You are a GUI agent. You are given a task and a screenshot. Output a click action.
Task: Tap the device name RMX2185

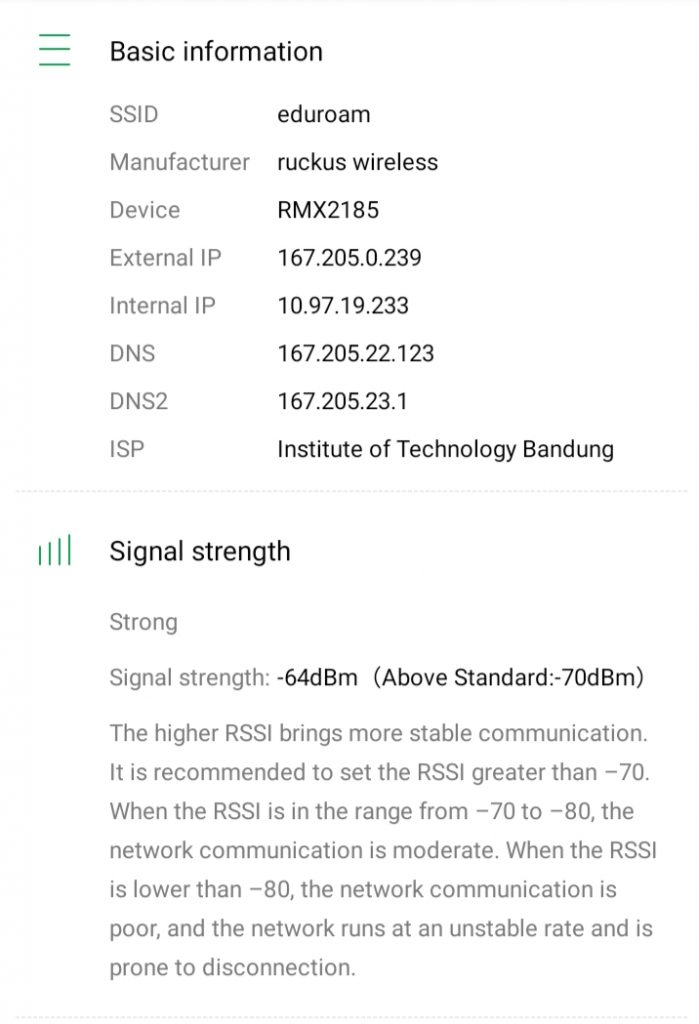point(328,210)
